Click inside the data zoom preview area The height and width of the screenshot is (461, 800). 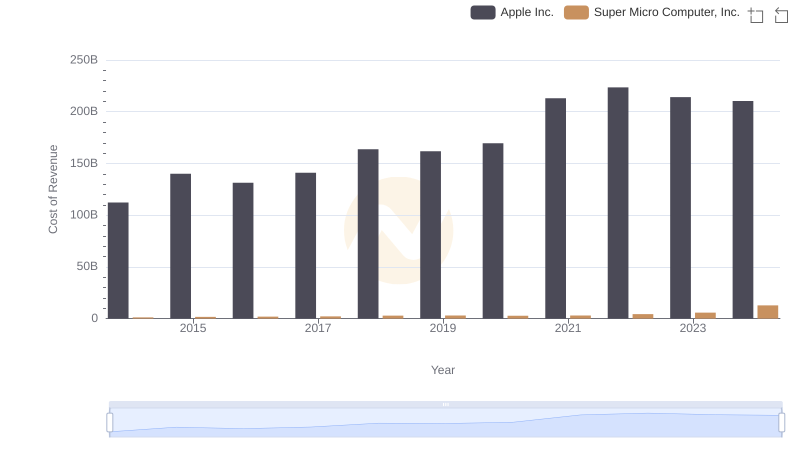pos(445,423)
